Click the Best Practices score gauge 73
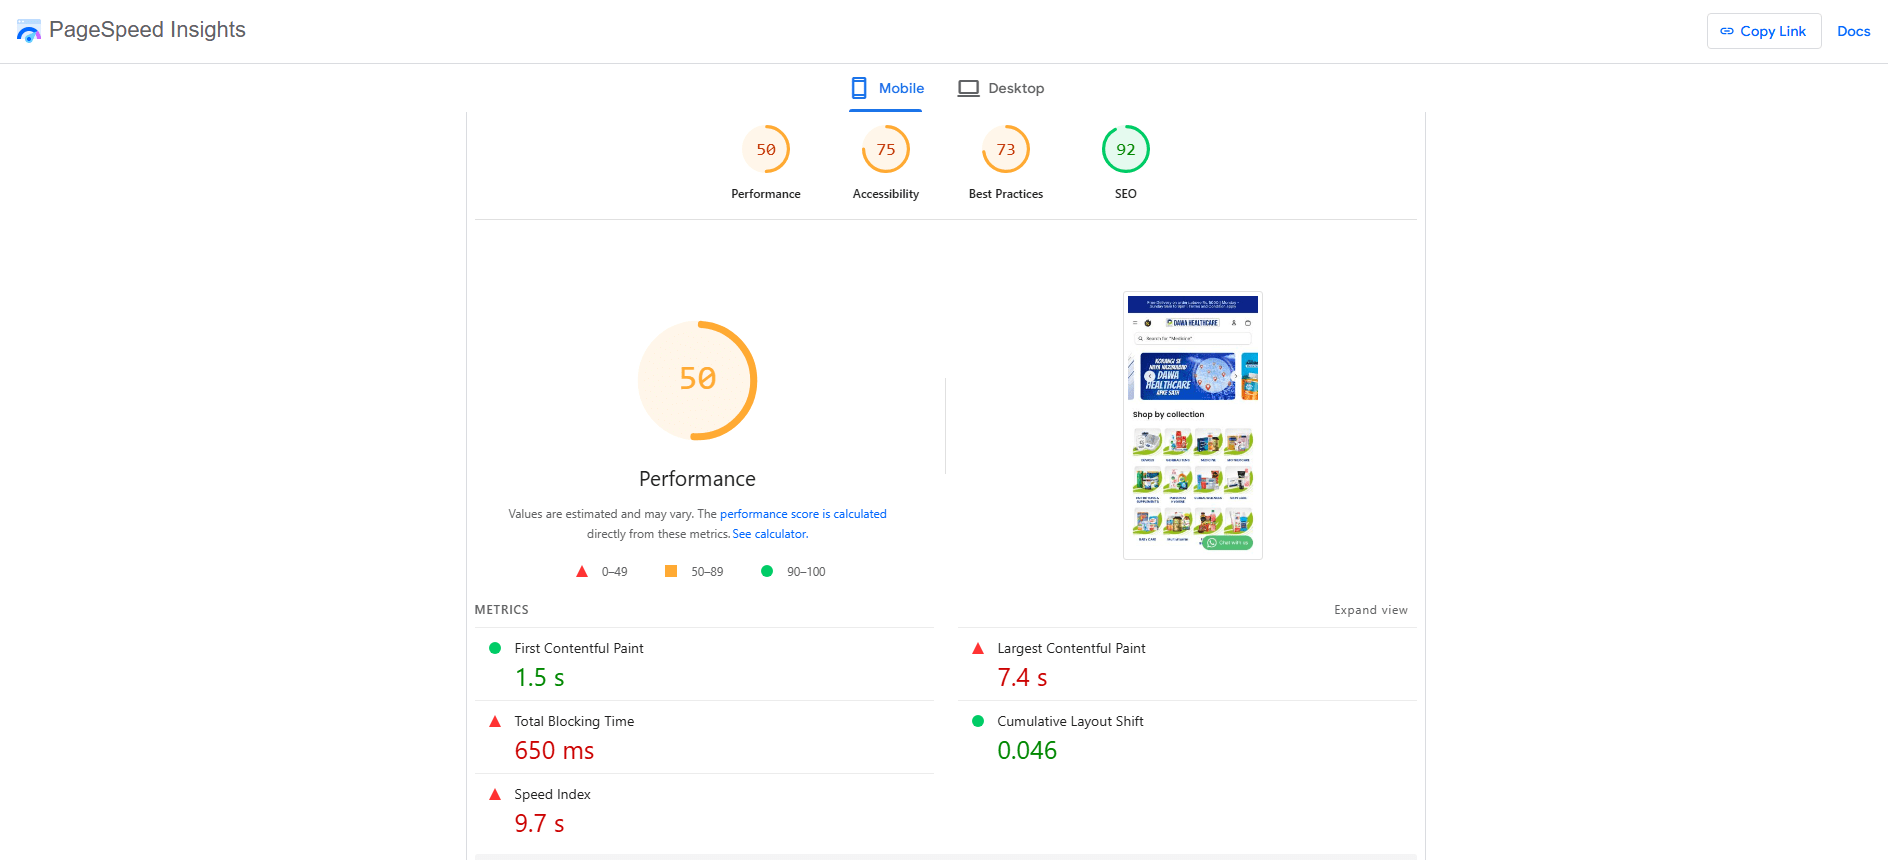1888x860 pixels. pyautogui.click(x=1005, y=150)
